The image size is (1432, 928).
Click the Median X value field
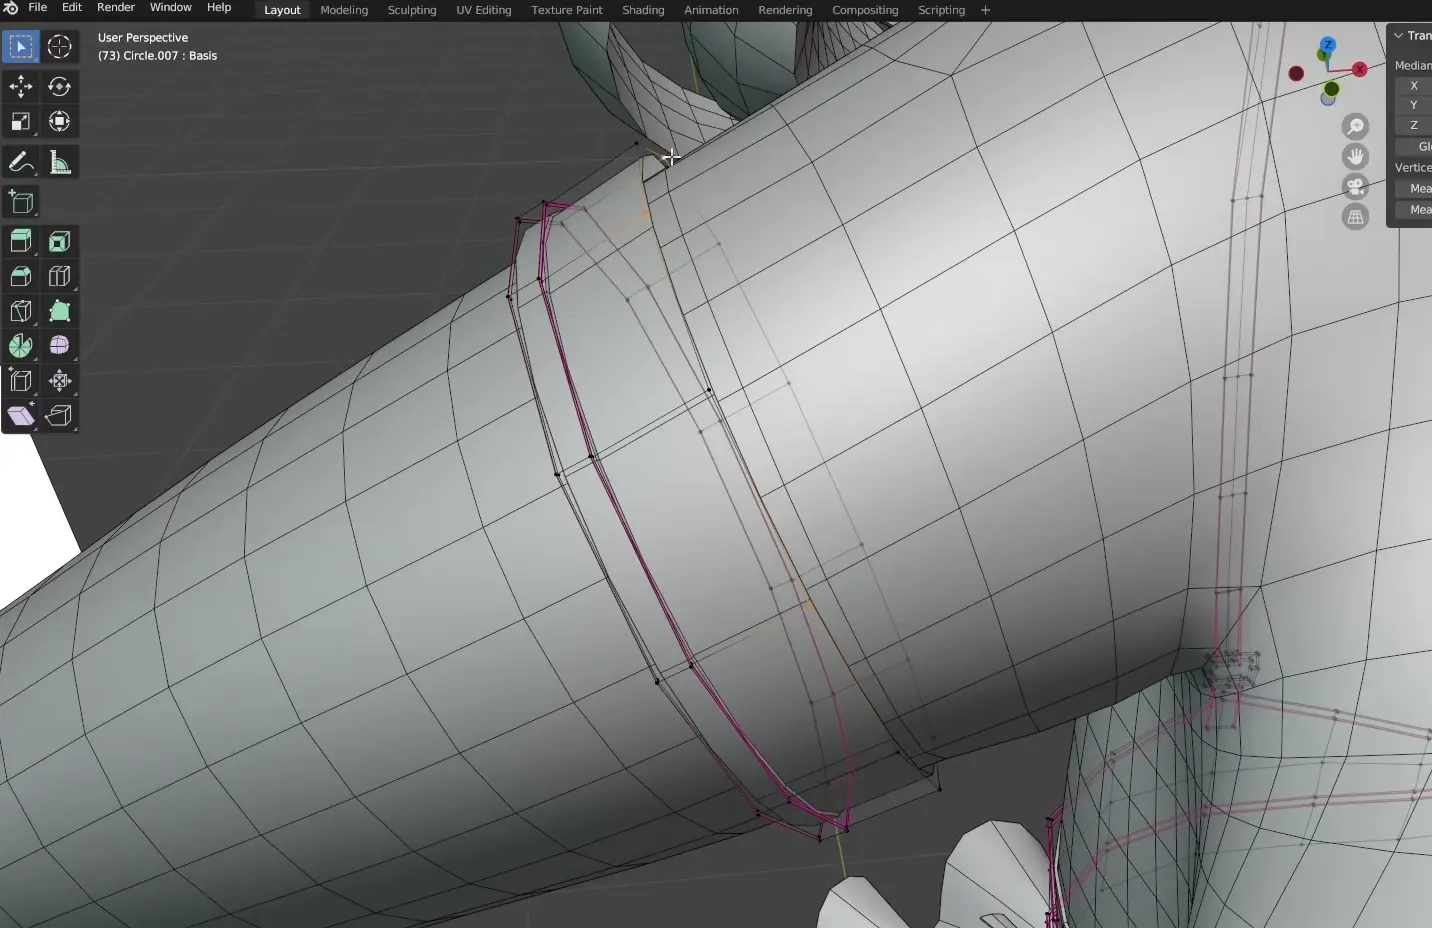click(x=1414, y=86)
